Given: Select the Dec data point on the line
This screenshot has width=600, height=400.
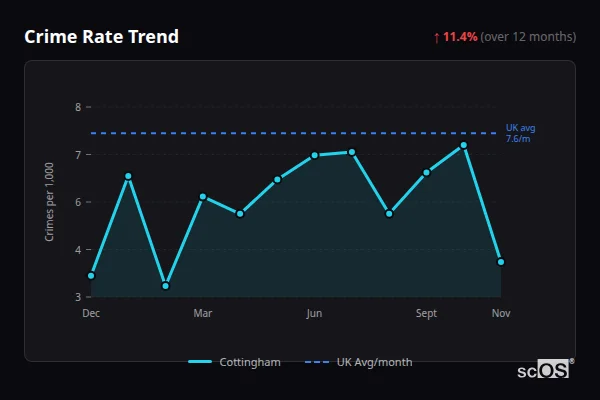Looking at the screenshot, I should [91, 276].
